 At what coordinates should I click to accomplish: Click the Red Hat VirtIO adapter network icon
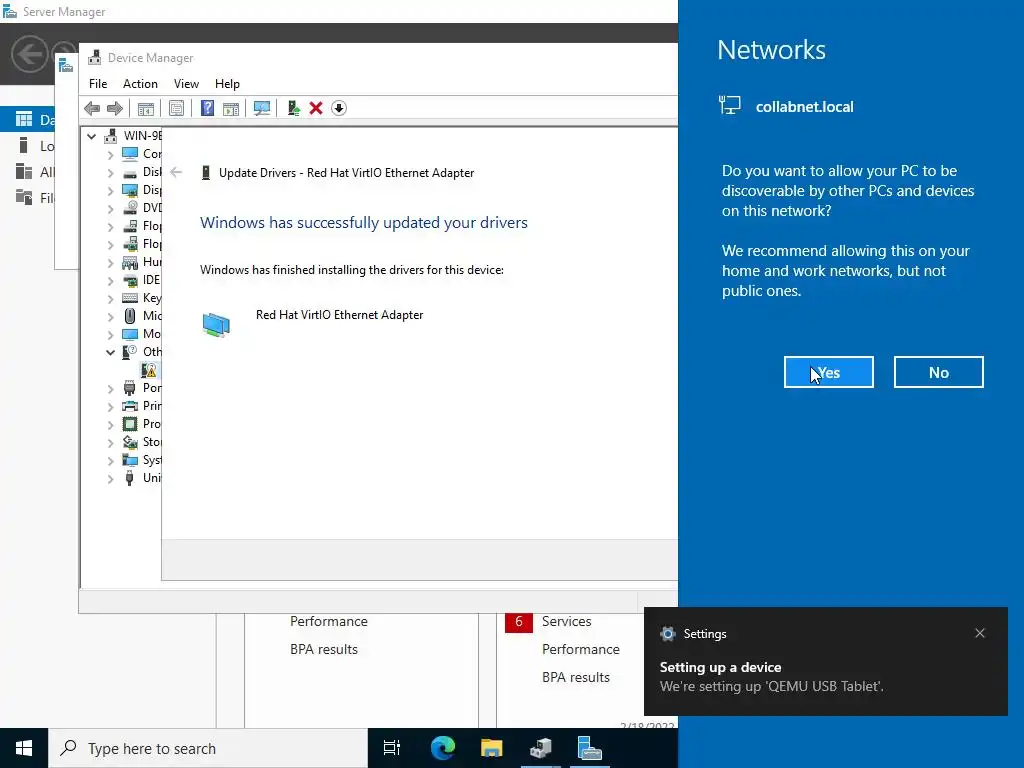(x=216, y=325)
